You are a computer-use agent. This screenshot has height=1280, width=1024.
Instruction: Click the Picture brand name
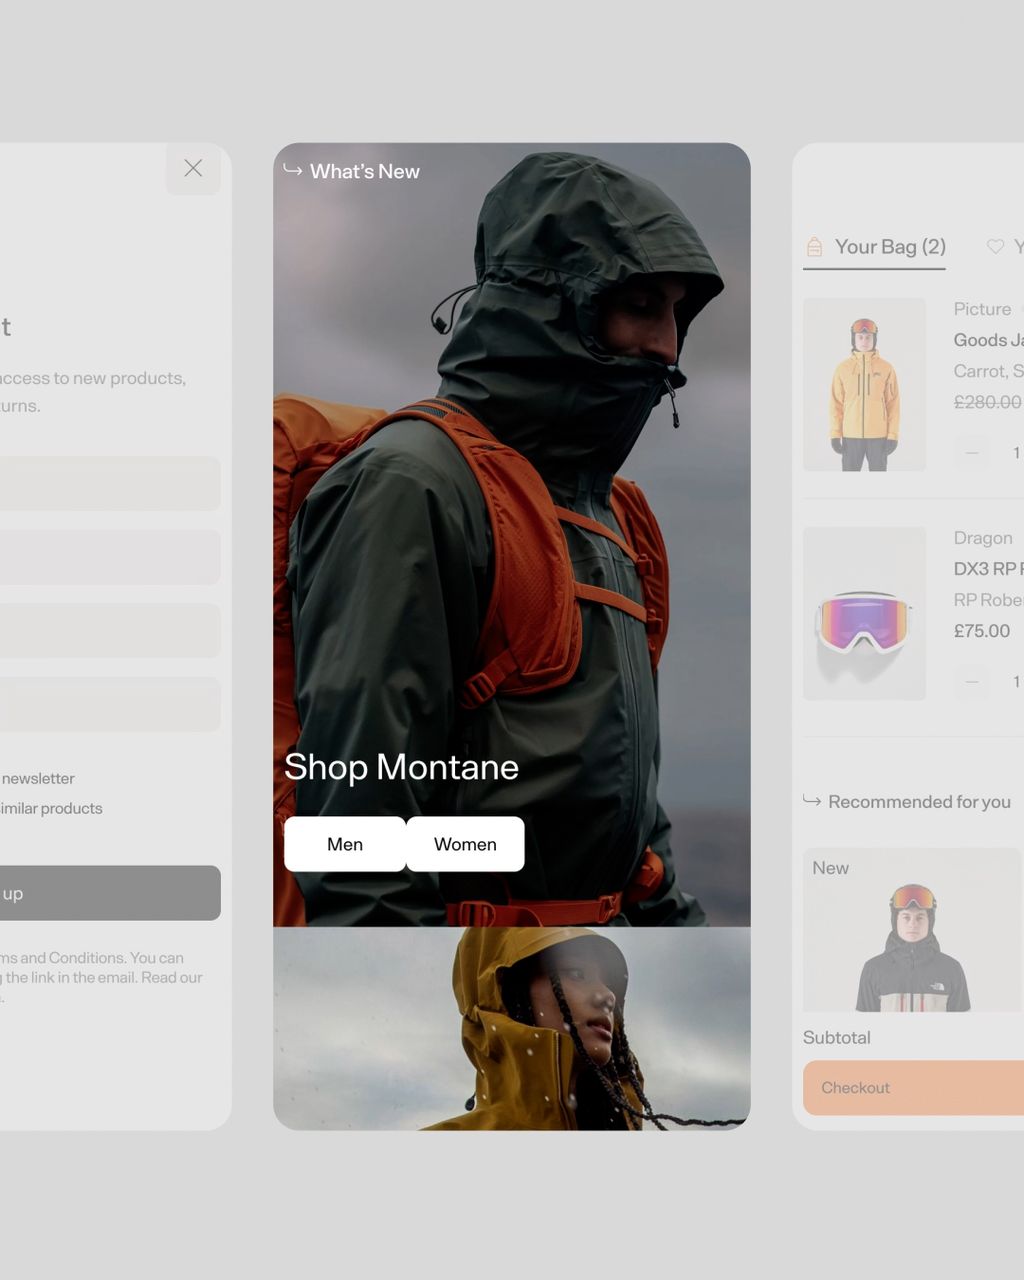point(982,309)
